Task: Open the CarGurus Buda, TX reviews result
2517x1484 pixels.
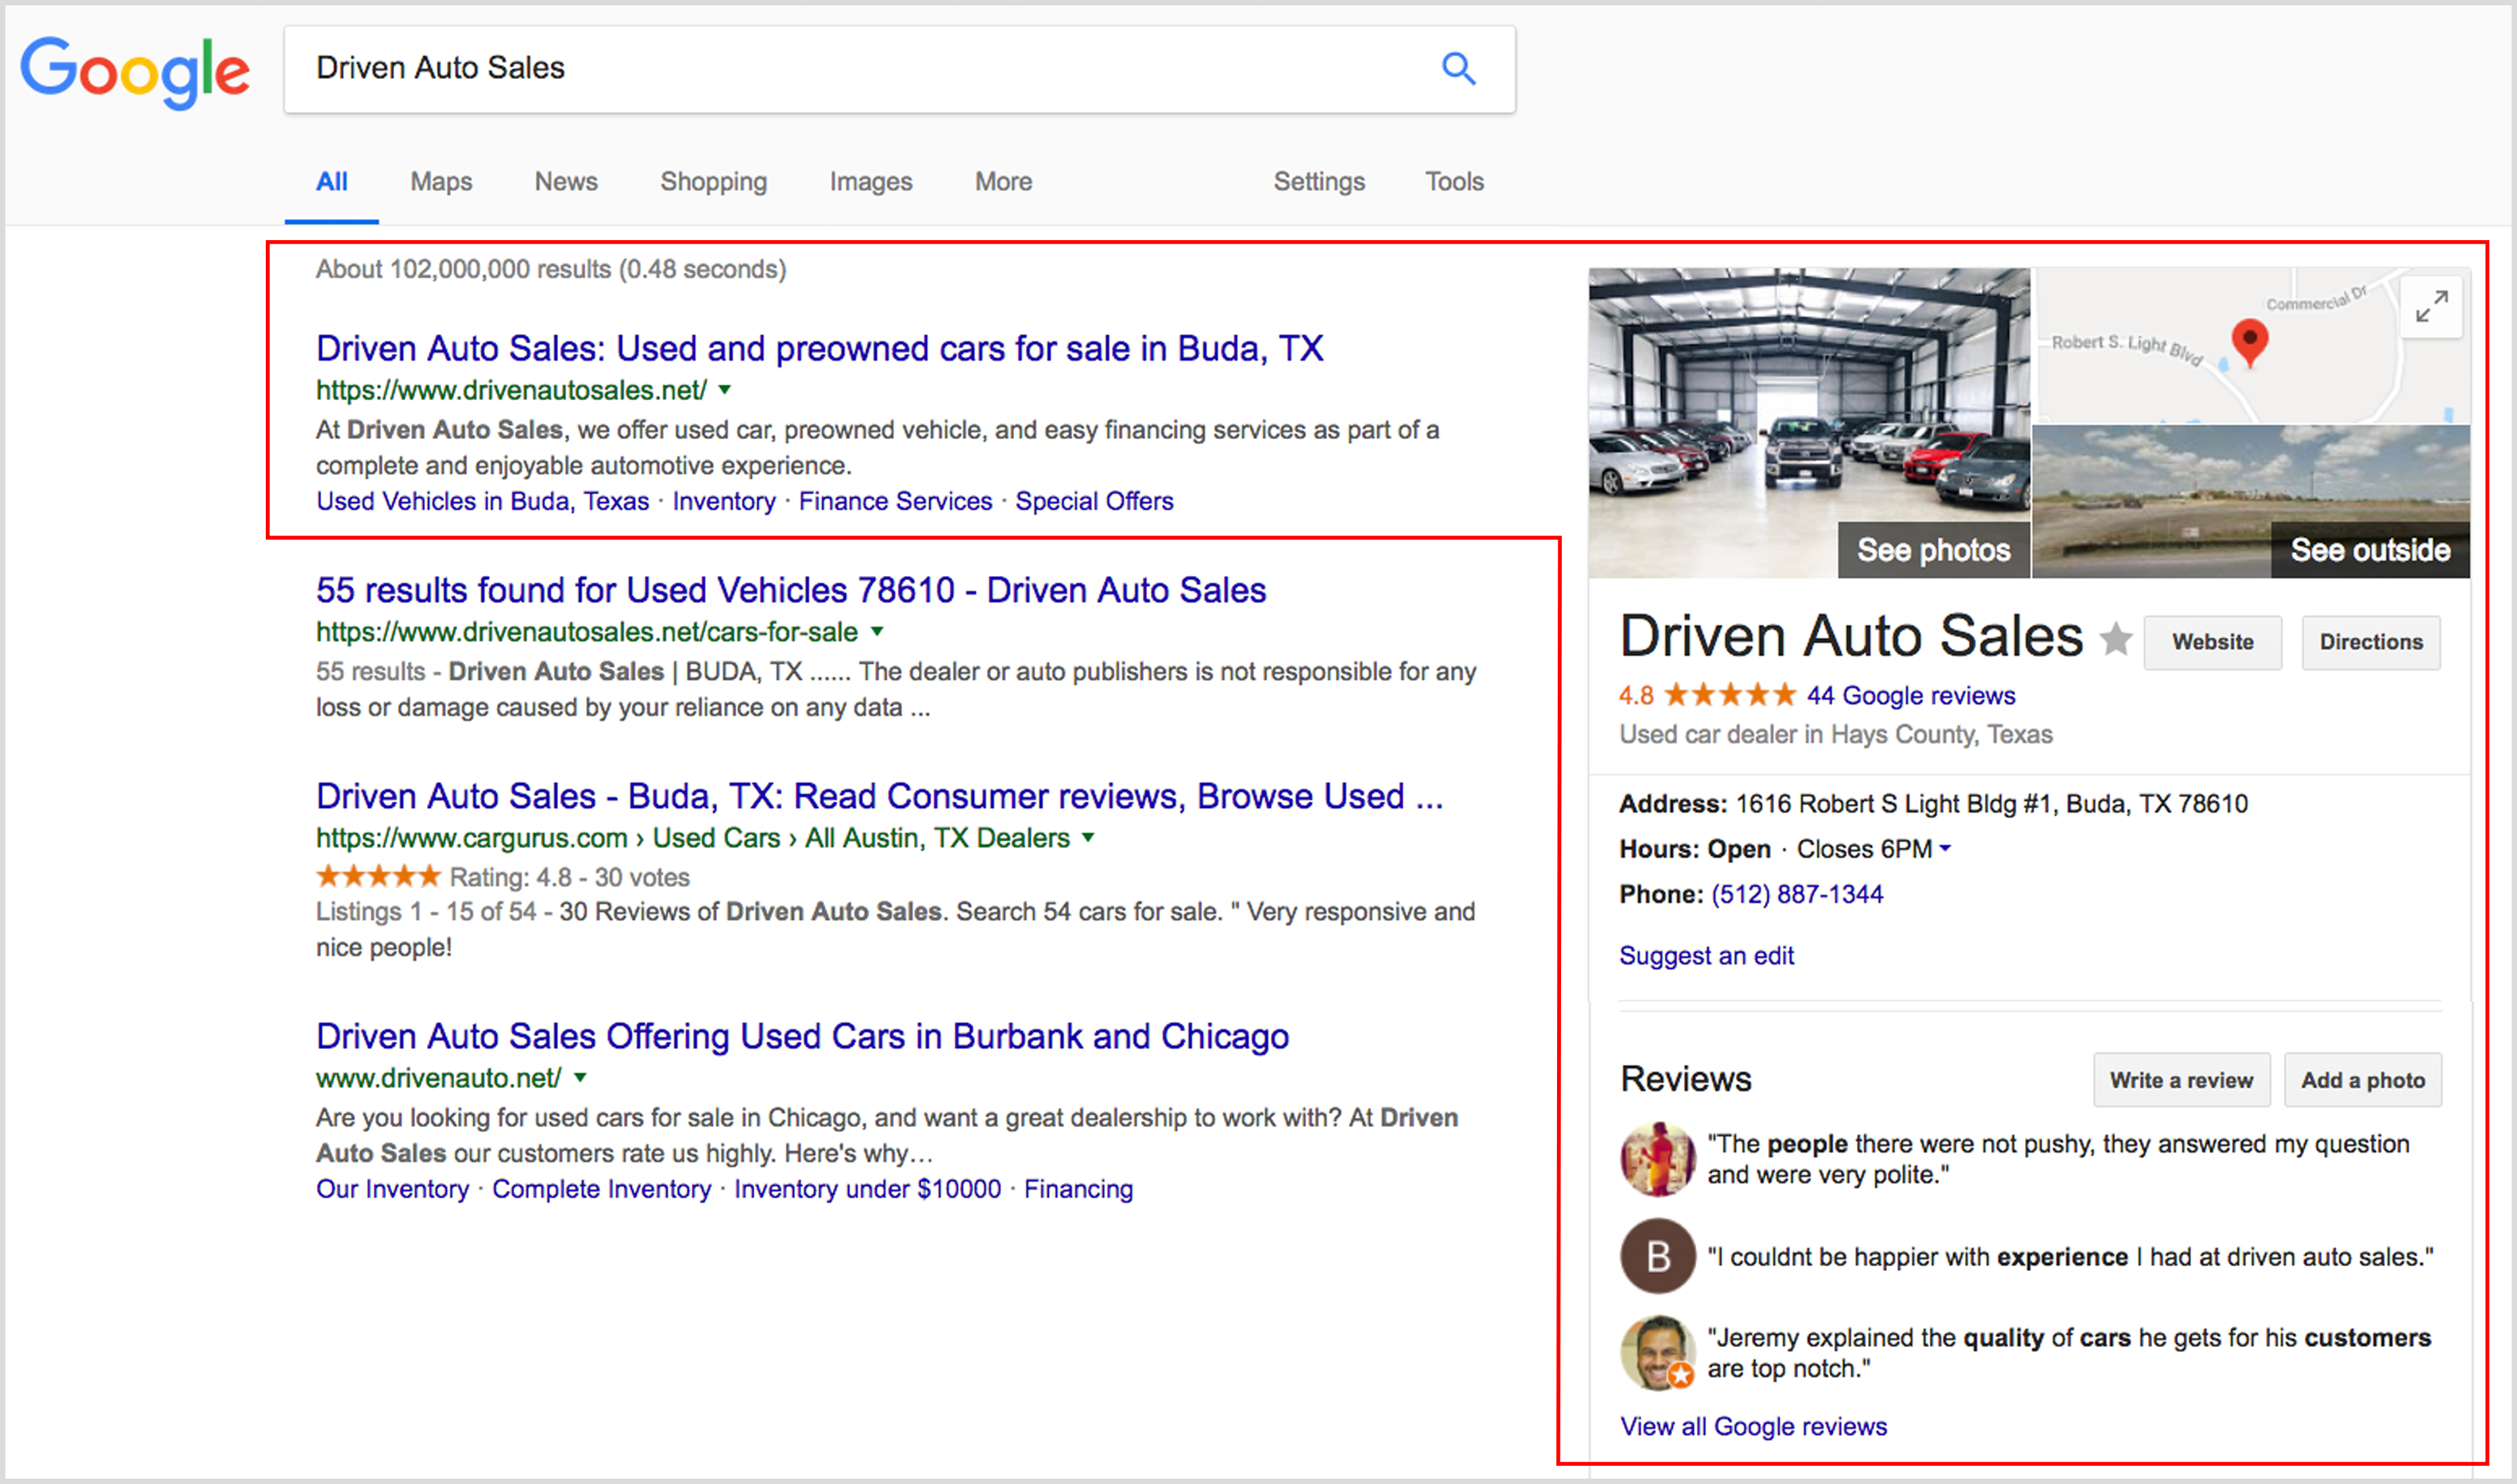Action: point(880,796)
